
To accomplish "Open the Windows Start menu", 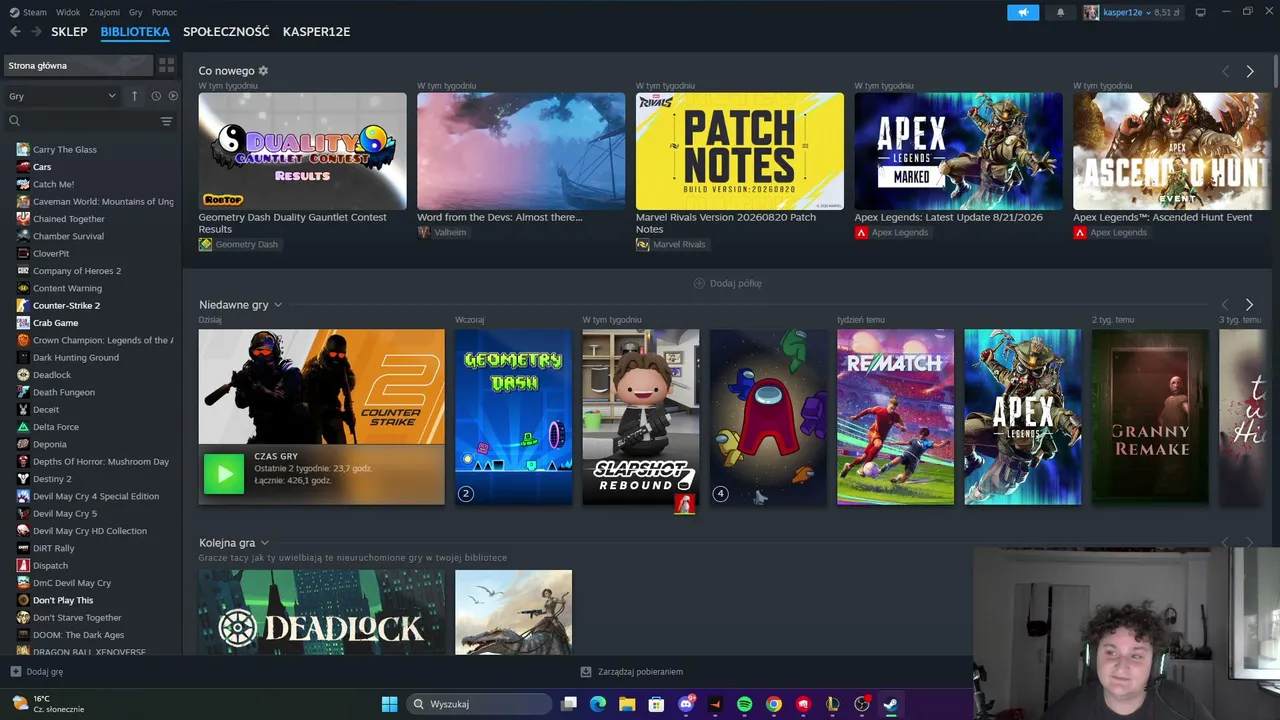I will (x=389, y=704).
